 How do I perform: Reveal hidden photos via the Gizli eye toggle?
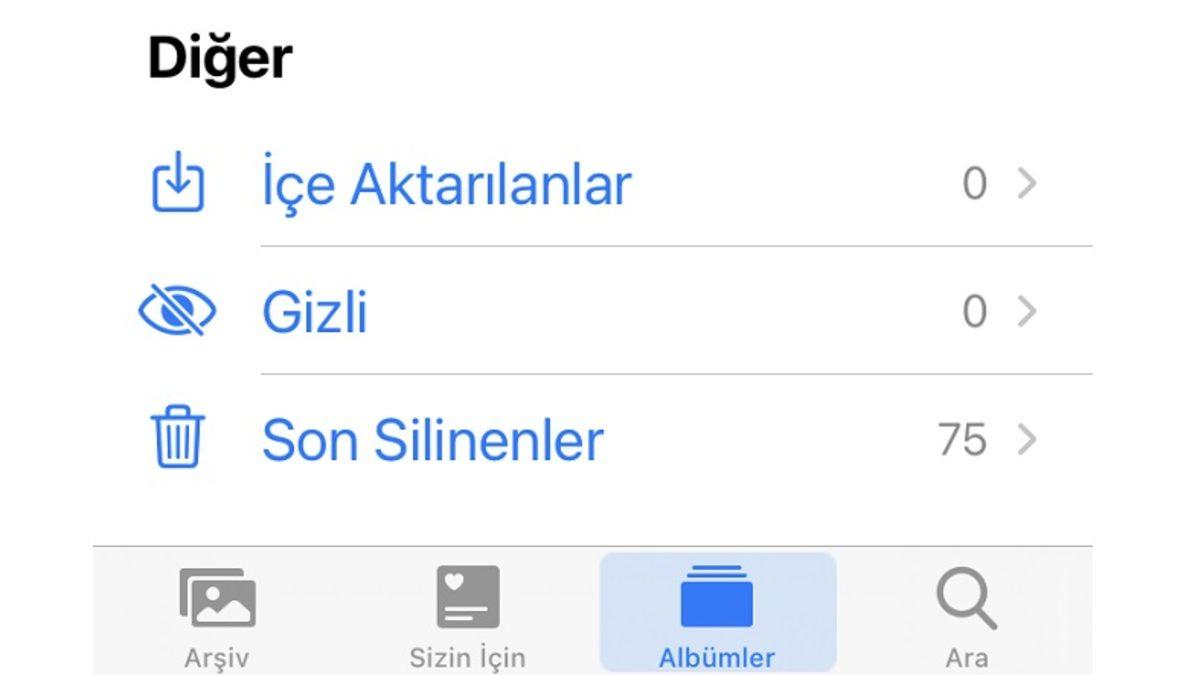click(177, 310)
